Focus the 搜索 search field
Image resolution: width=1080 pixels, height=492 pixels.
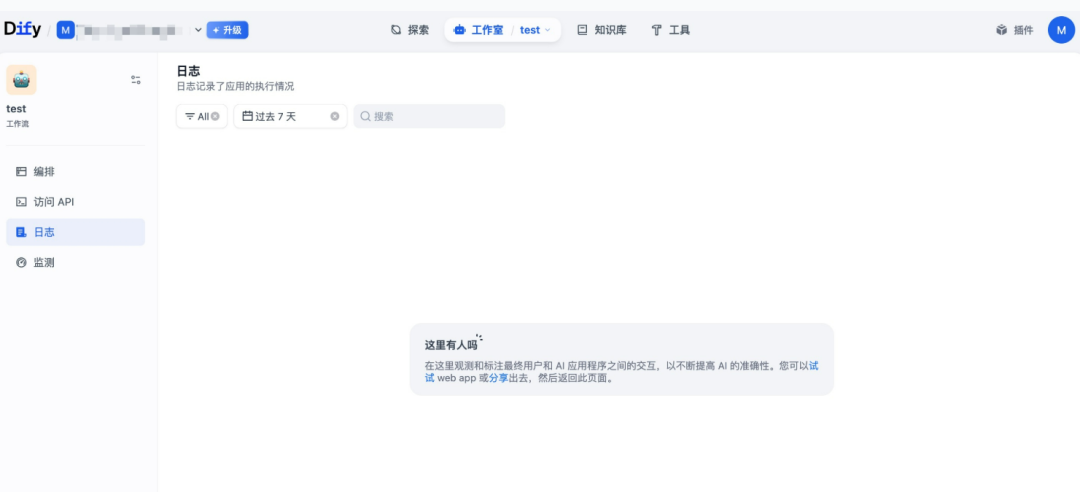pyautogui.click(x=429, y=116)
